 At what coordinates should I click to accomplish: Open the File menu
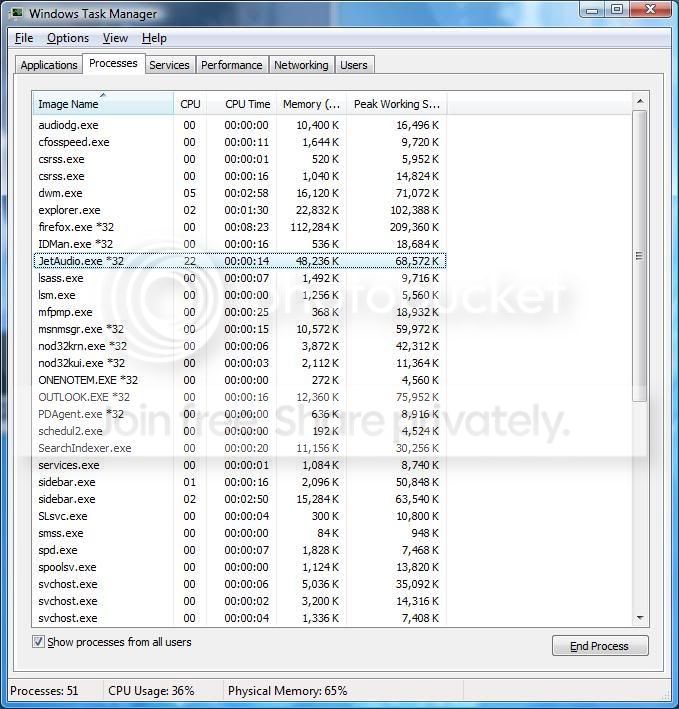point(24,38)
